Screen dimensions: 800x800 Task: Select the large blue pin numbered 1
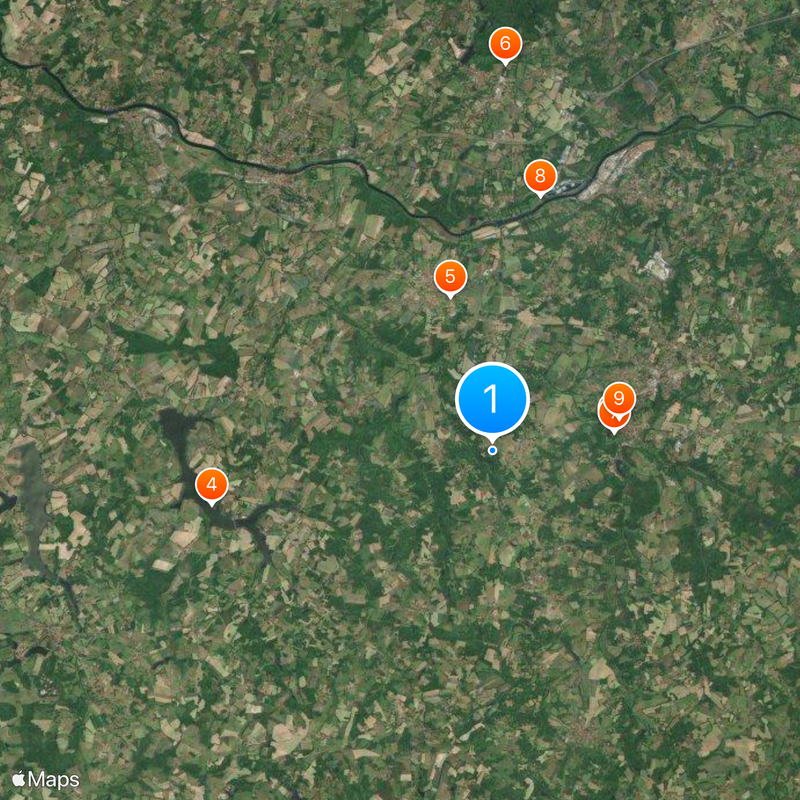tap(492, 399)
